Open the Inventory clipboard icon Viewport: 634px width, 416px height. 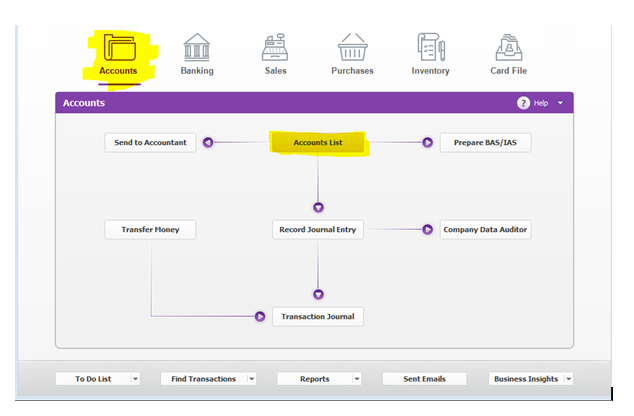tap(430, 50)
